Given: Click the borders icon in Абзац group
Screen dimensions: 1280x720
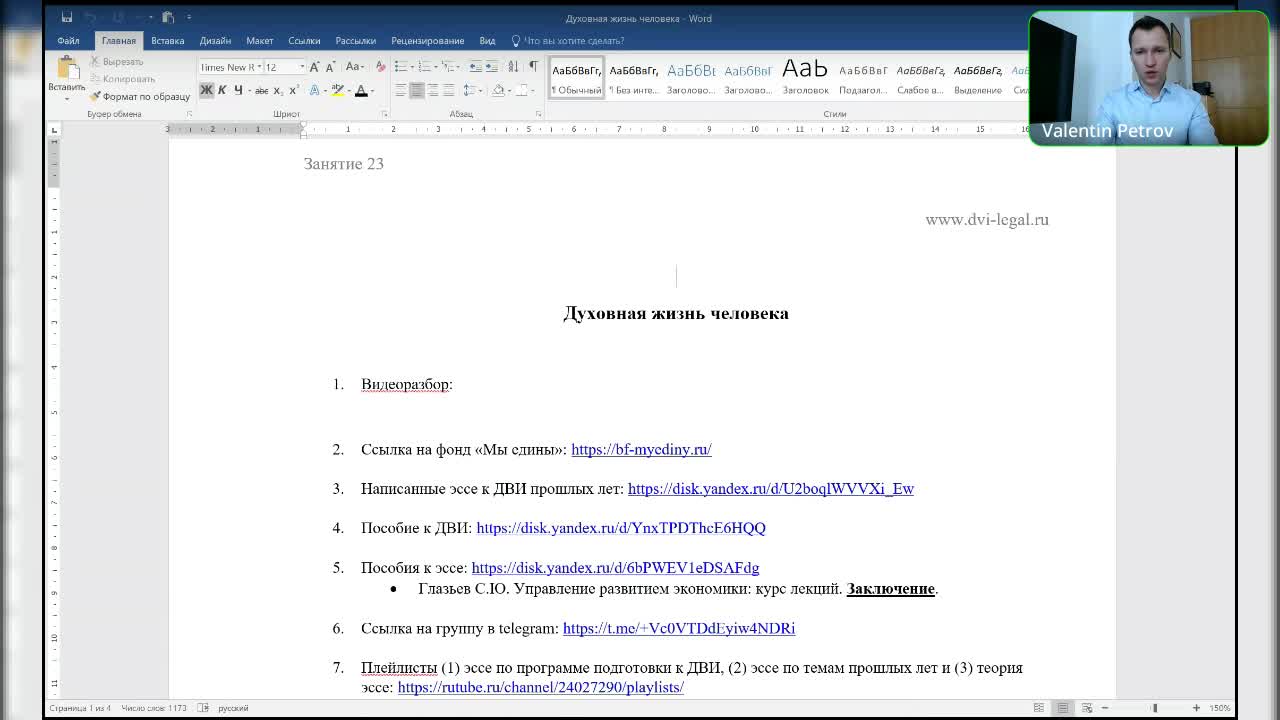Looking at the screenshot, I should pyautogui.click(x=523, y=90).
